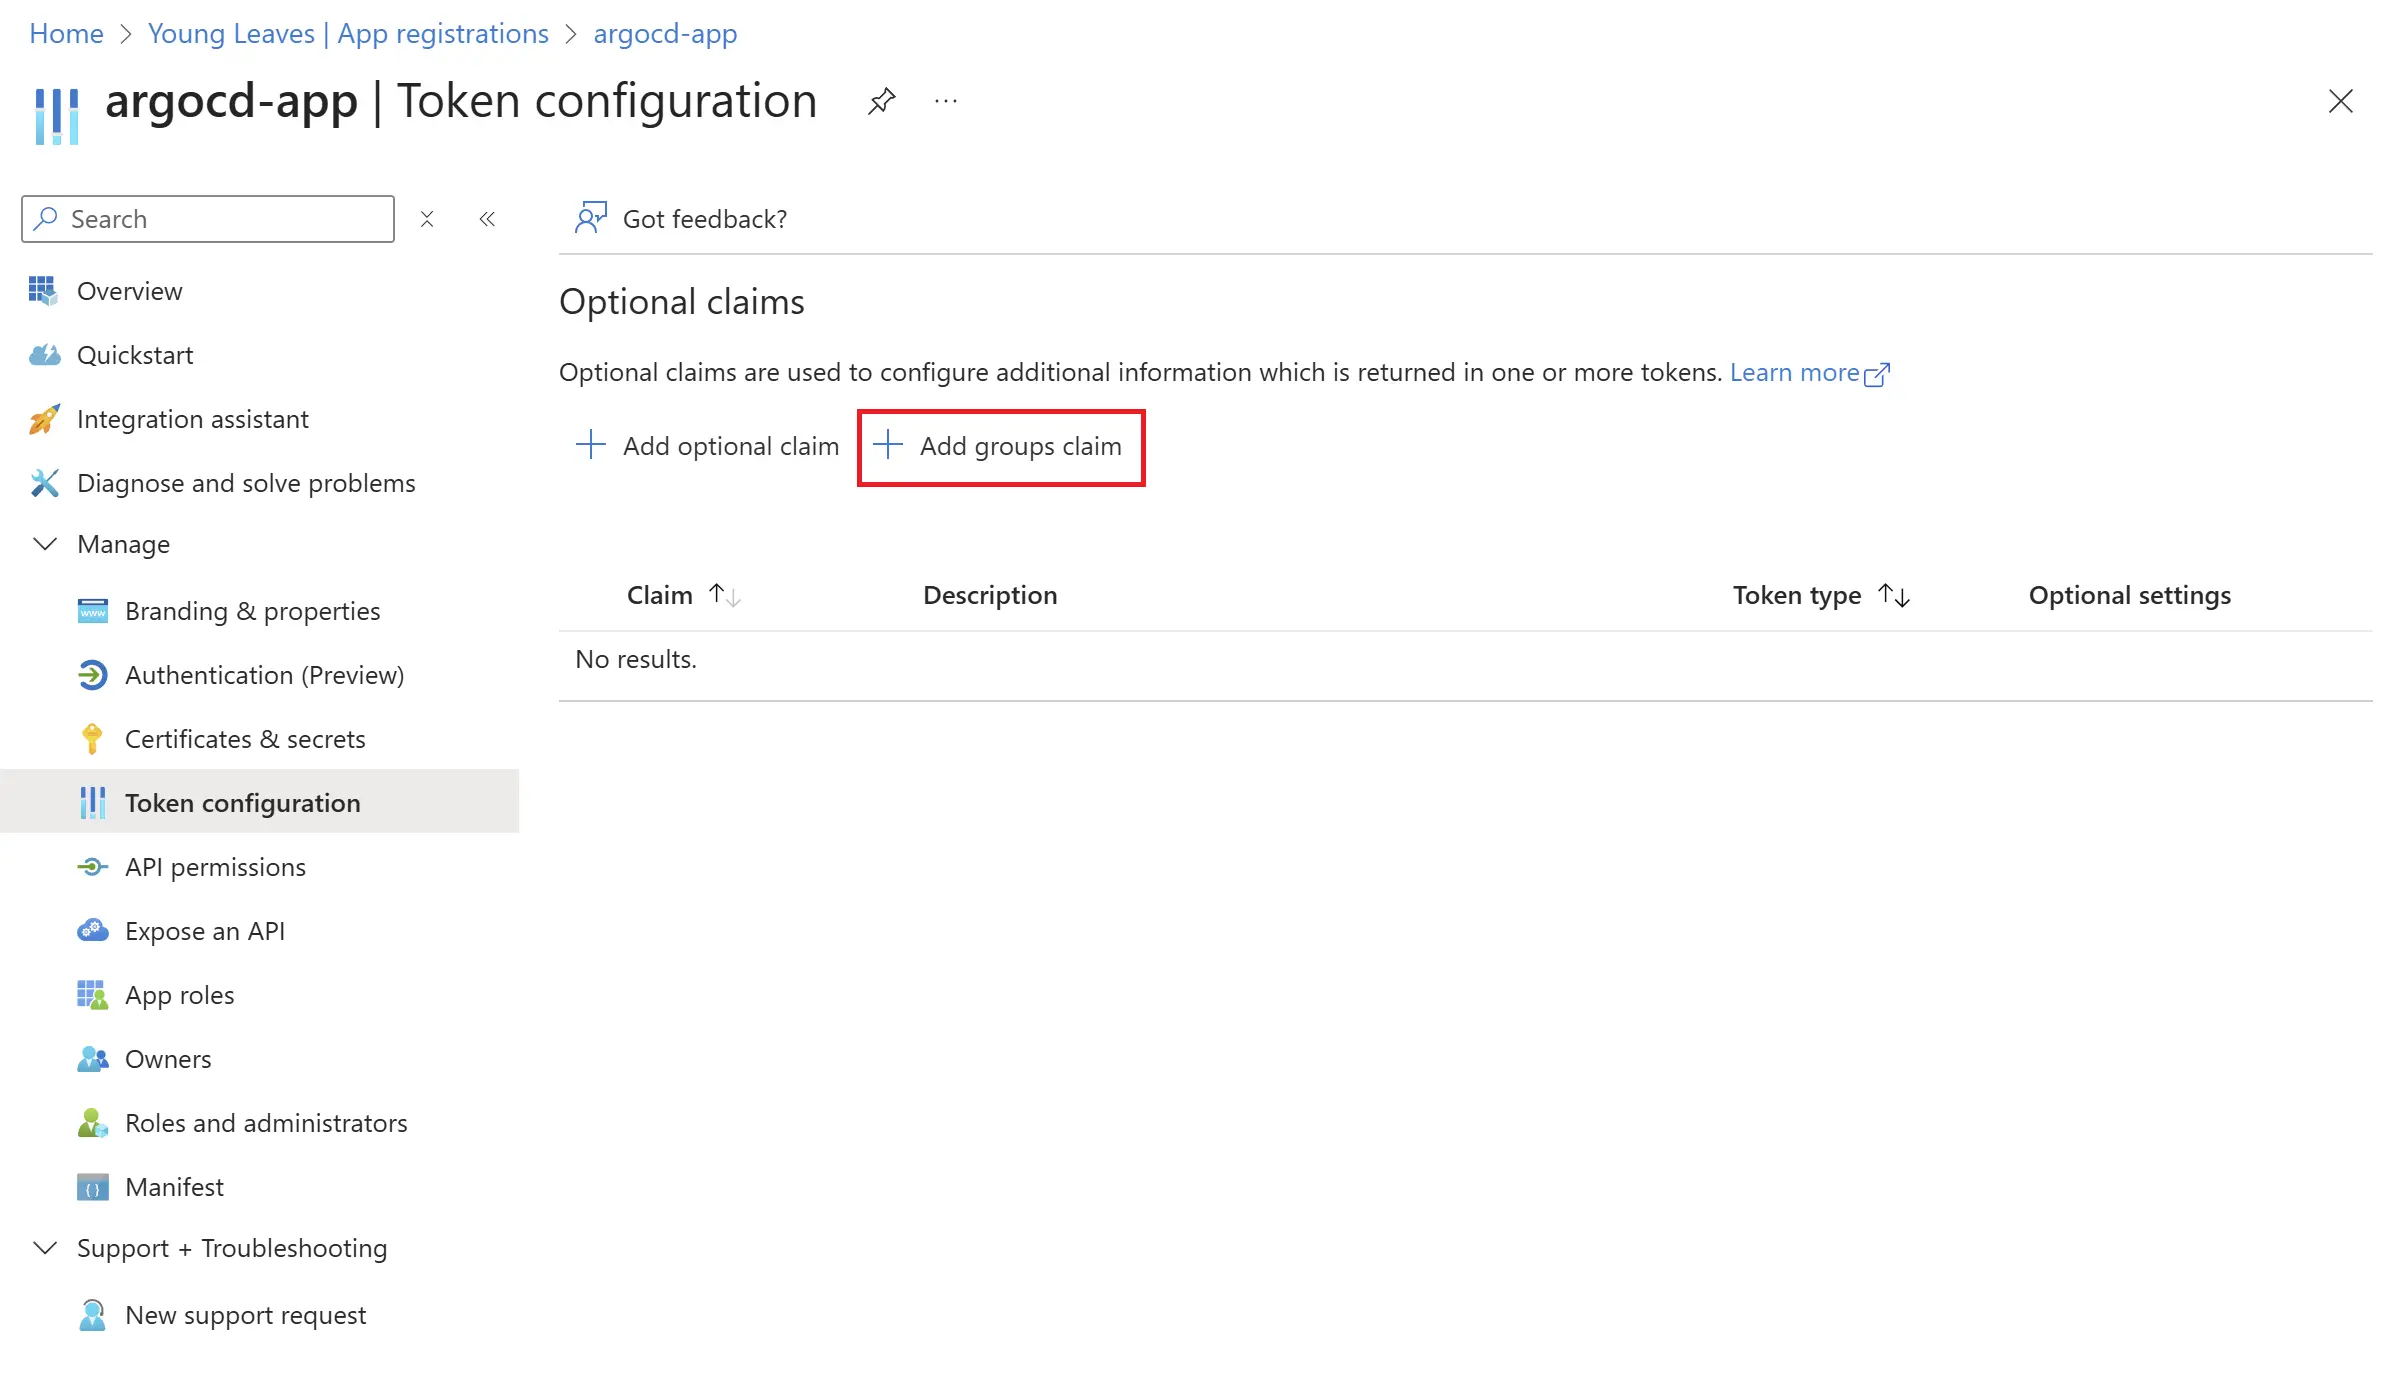Click the Overview grid icon

(x=43, y=291)
